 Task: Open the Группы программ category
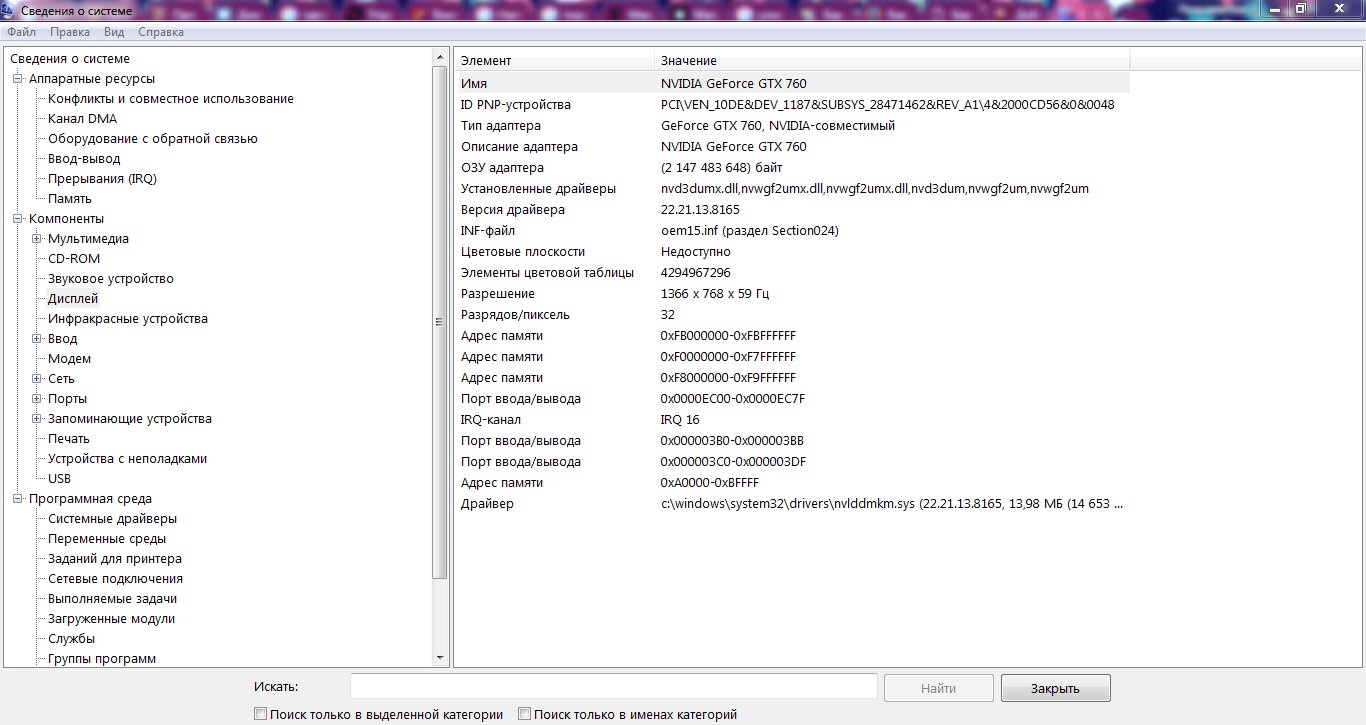coord(102,659)
